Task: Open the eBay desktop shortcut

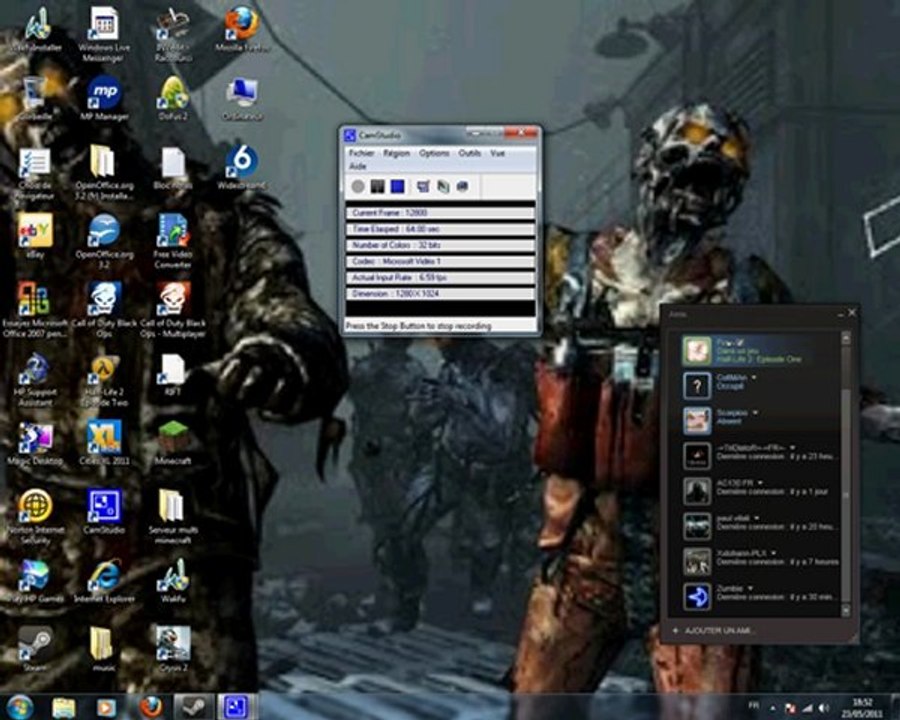Action: (35, 236)
